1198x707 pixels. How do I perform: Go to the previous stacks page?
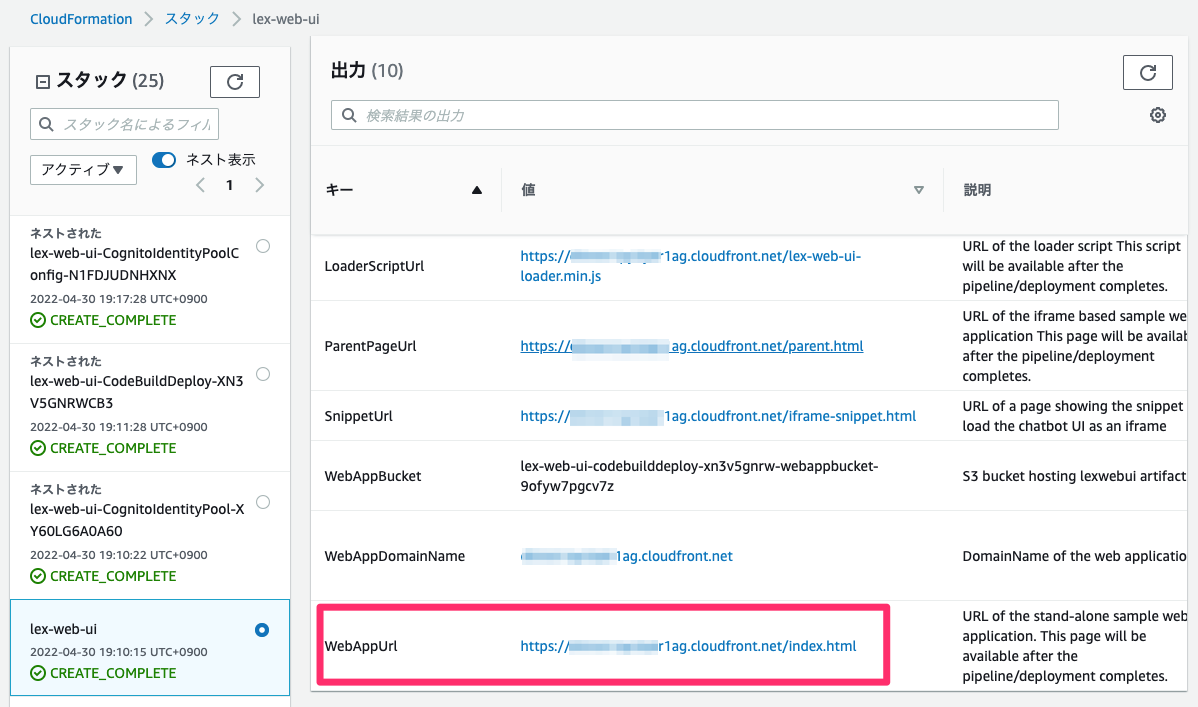click(200, 185)
